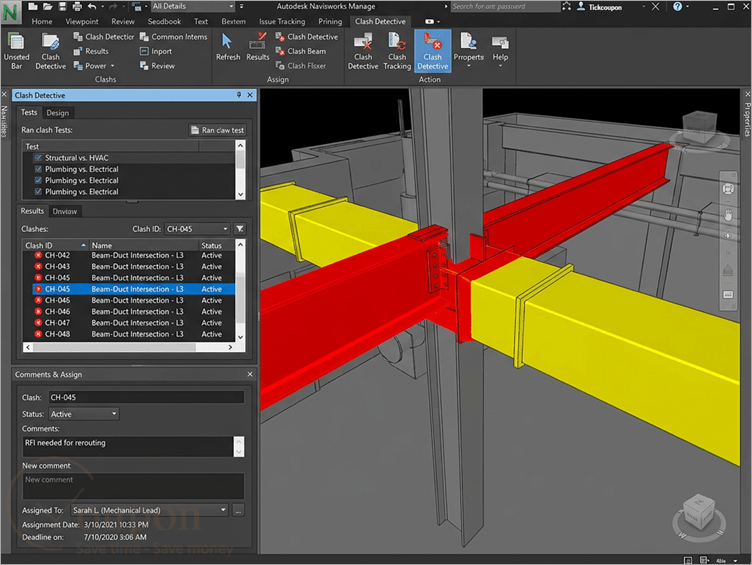The width and height of the screenshot is (752, 565).
Task: Click the Redo arrow icon
Action: click(x=113, y=7)
